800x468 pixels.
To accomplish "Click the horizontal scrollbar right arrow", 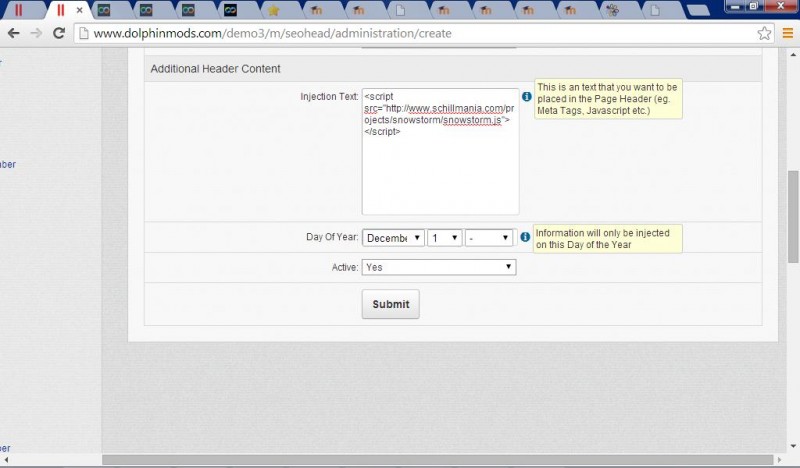I will (779, 460).
